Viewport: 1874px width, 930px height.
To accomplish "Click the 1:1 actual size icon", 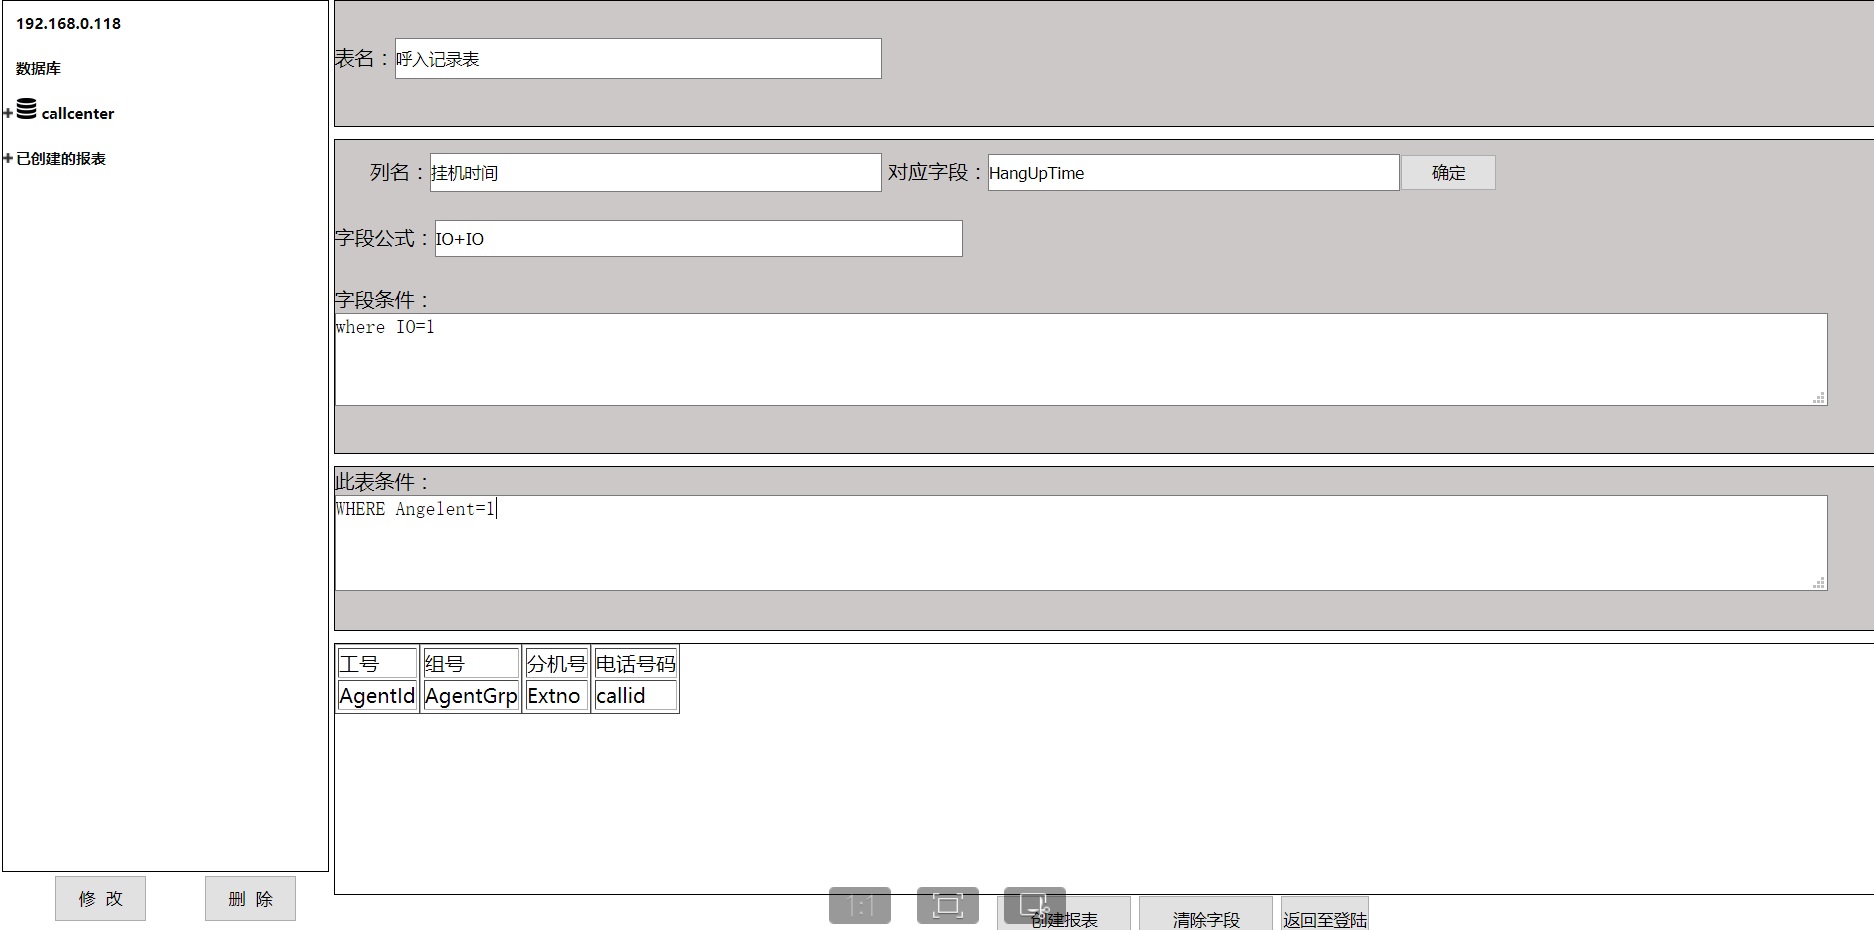I will (859, 906).
